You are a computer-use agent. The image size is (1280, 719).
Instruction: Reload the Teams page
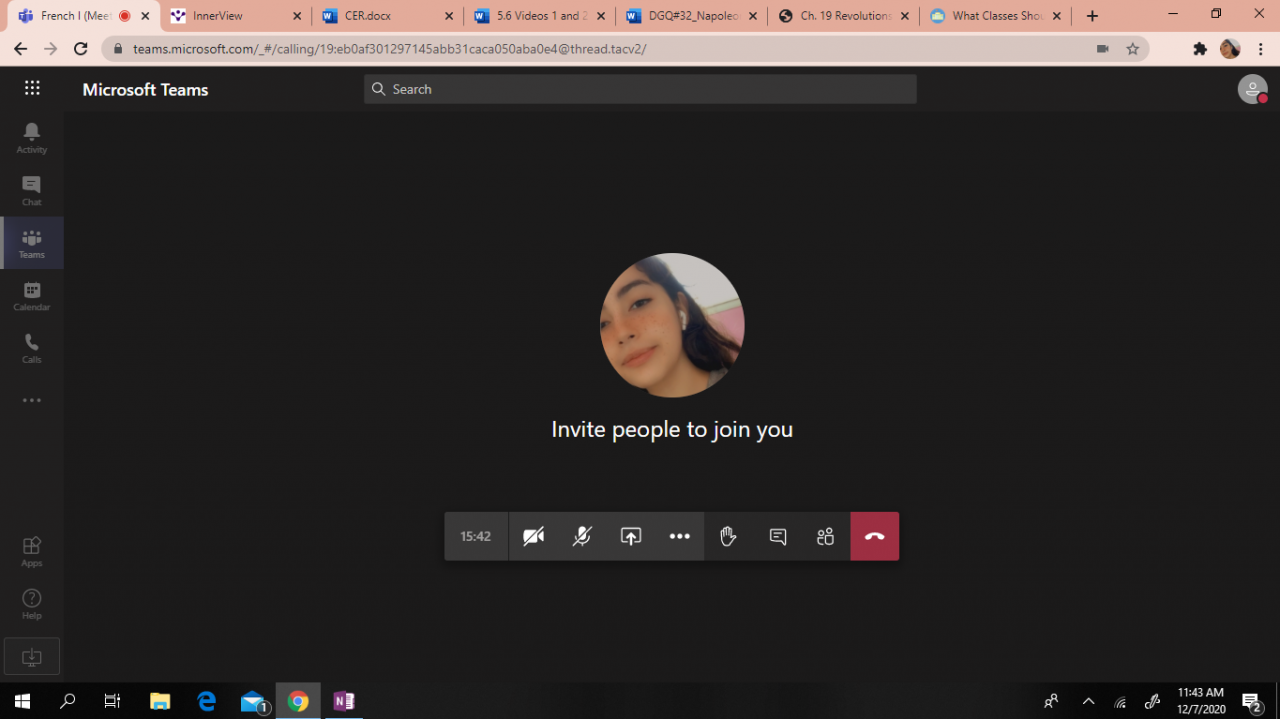coord(81,49)
